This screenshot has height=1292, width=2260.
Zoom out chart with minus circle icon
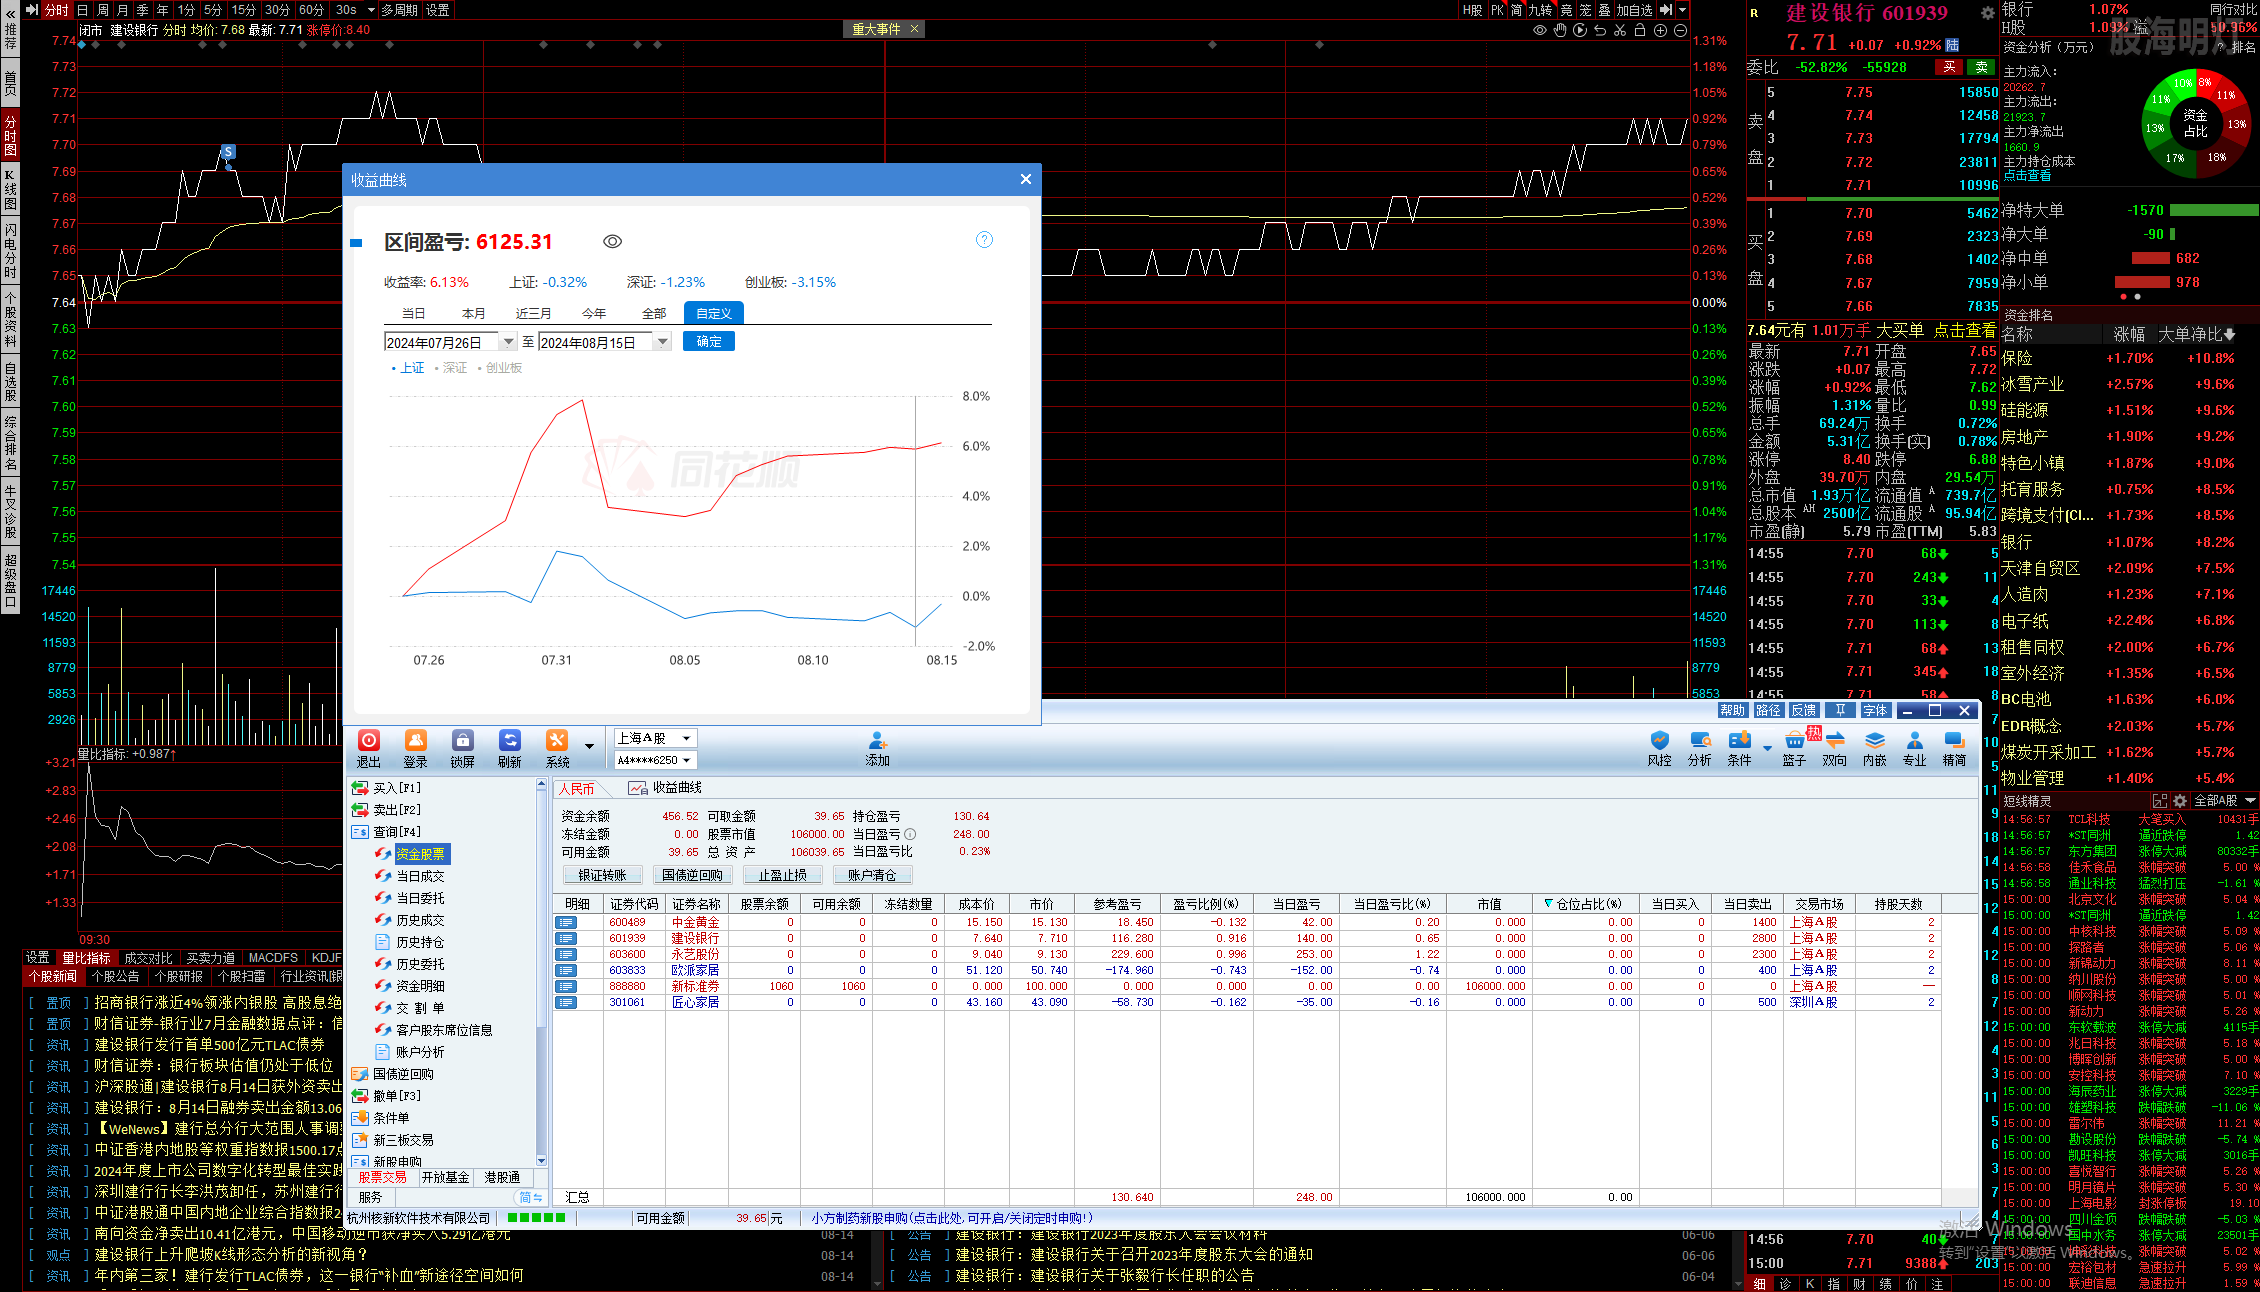tap(1680, 30)
